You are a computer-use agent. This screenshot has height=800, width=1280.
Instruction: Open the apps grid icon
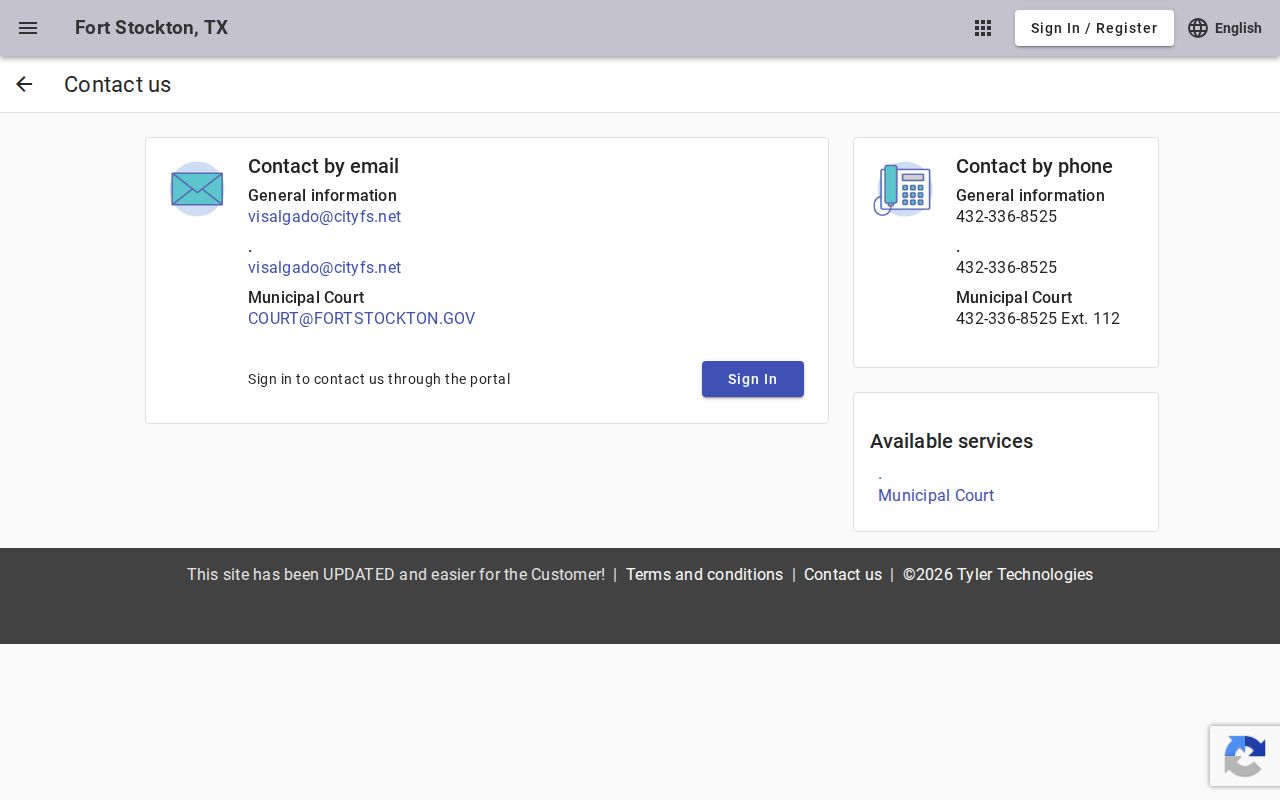(x=983, y=28)
